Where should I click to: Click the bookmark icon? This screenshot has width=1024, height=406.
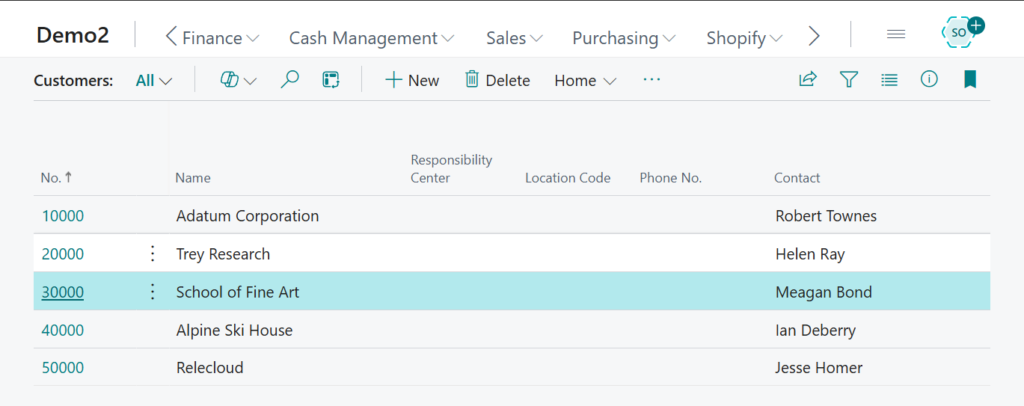click(969, 80)
